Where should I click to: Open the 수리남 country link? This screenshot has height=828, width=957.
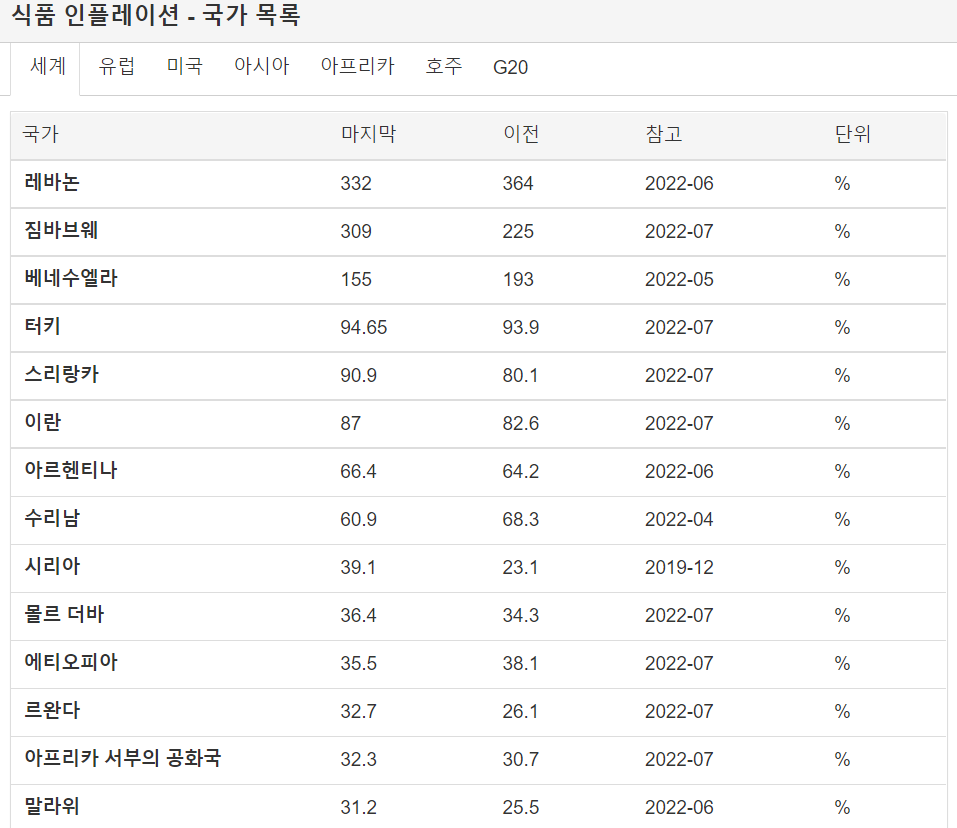[x=52, y=519]
